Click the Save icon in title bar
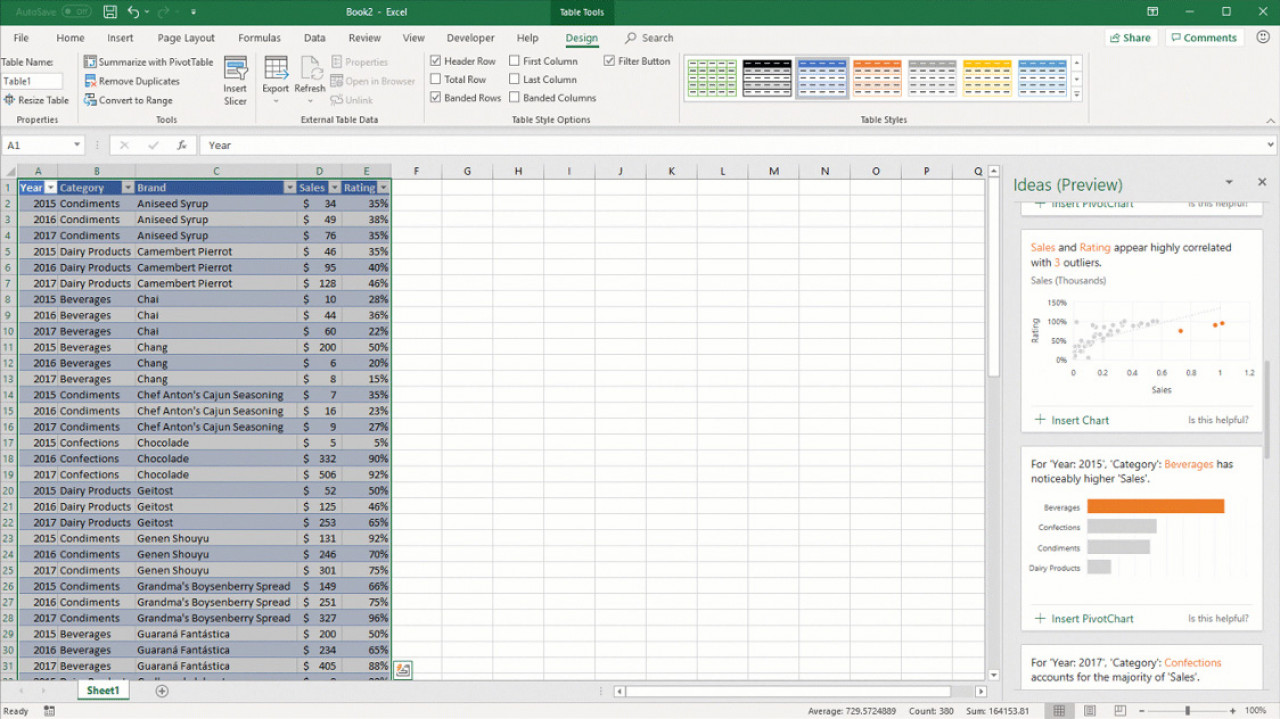 click(110, 12)
